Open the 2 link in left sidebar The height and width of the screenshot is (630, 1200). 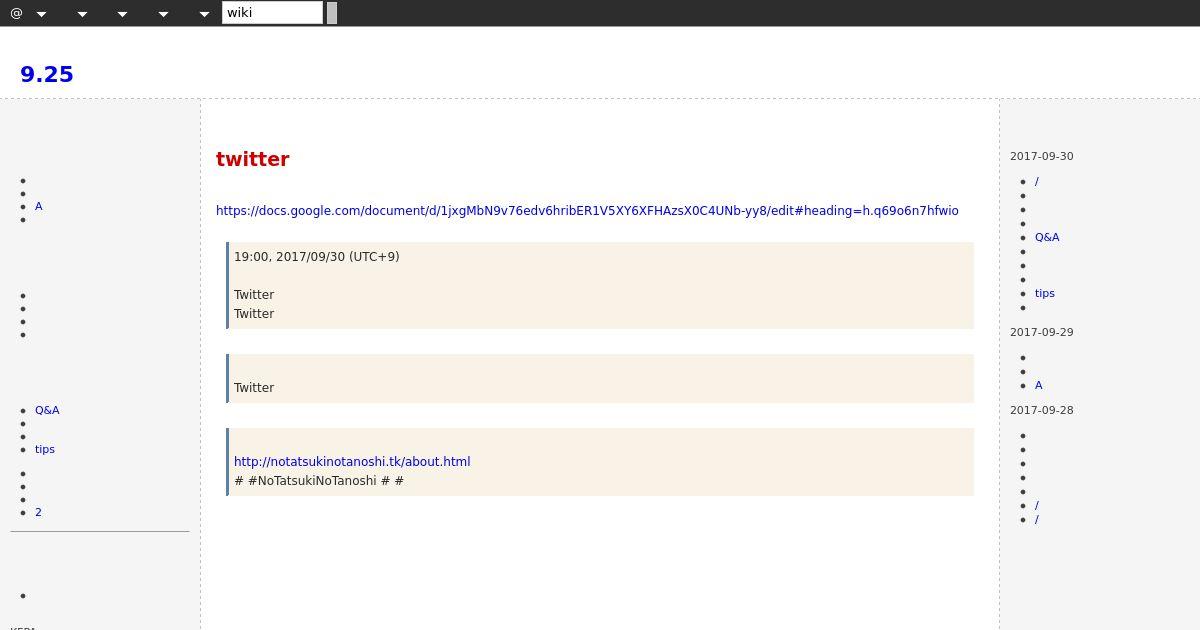[38, 513]
